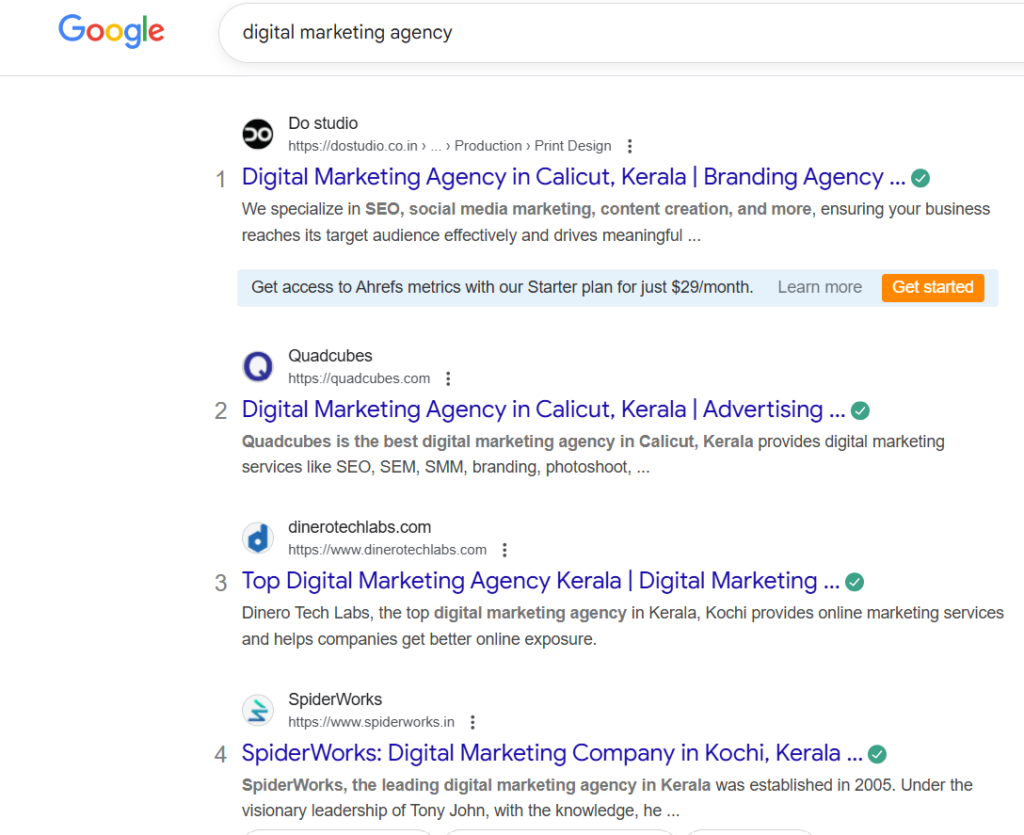Click the Do studio favicon icon
The image size is (1024, 835).
(258, 134)
